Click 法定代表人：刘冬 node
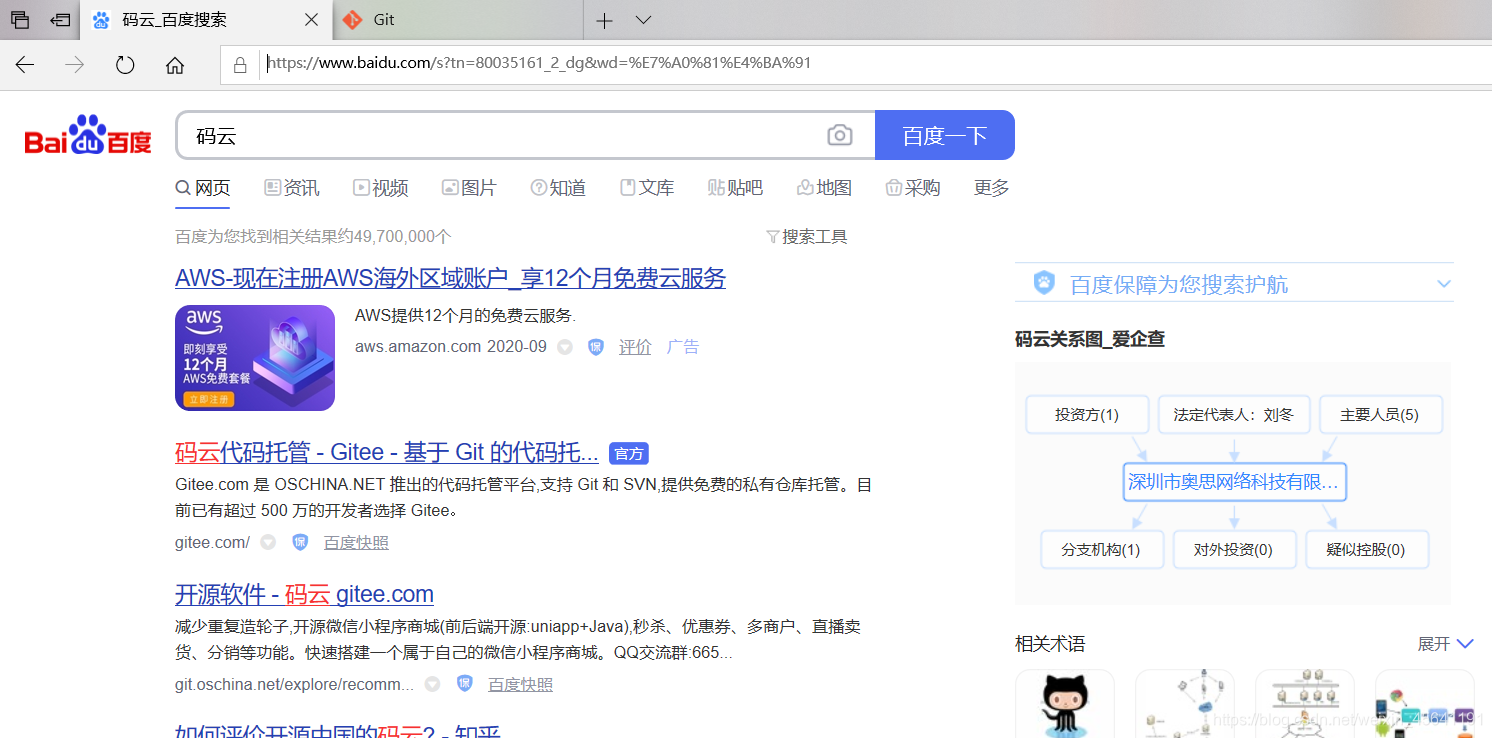The height and width of the screenshot is (738, 1492). coord(1234,415)
